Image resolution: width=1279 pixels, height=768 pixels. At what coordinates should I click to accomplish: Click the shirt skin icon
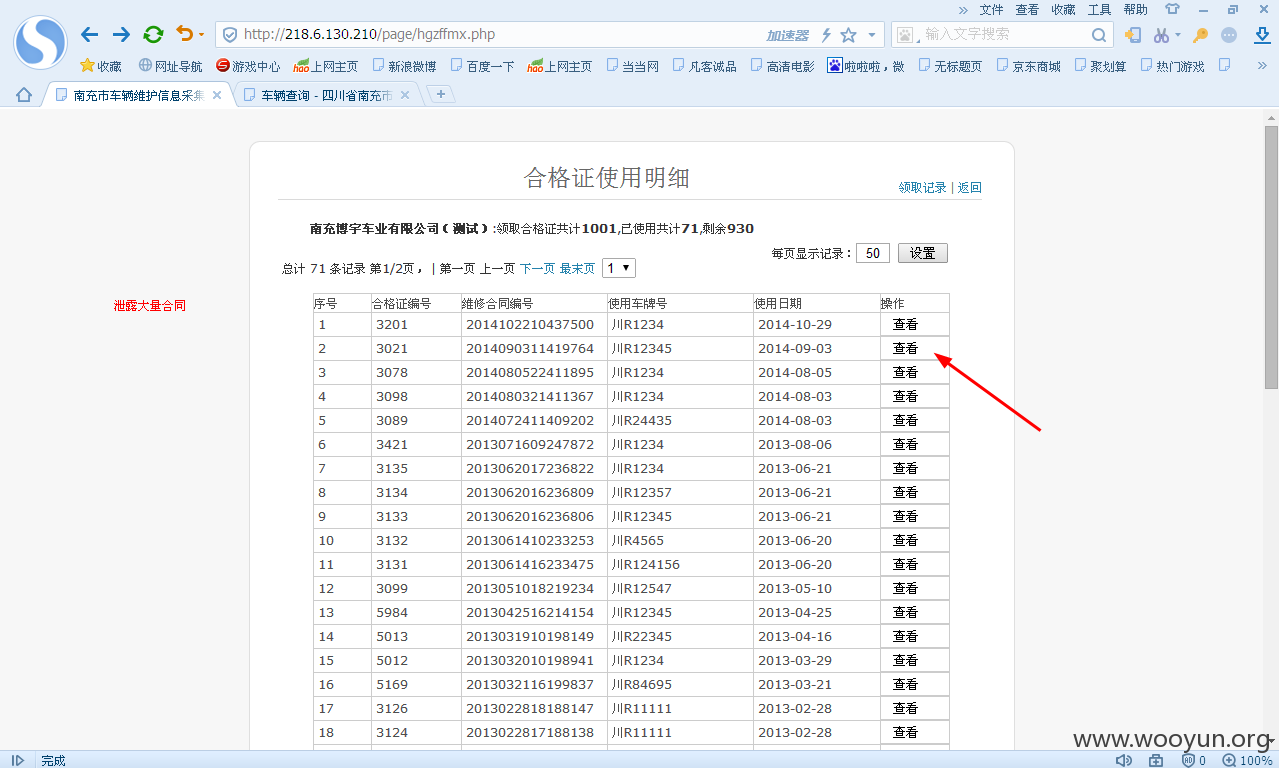point(1171,9)
